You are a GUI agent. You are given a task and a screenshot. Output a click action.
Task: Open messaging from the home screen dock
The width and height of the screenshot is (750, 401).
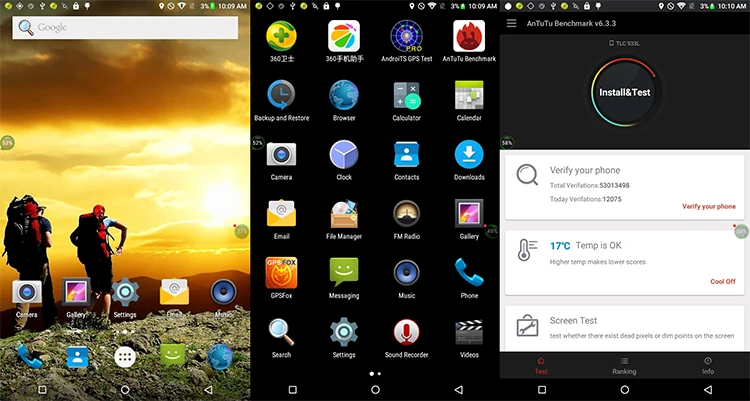(x=173, y=356)
